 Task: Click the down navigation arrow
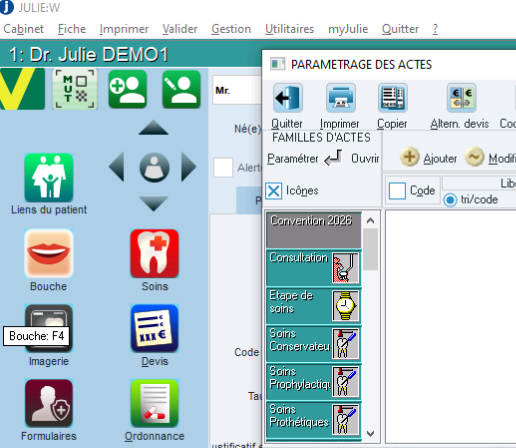pos(153,204)
